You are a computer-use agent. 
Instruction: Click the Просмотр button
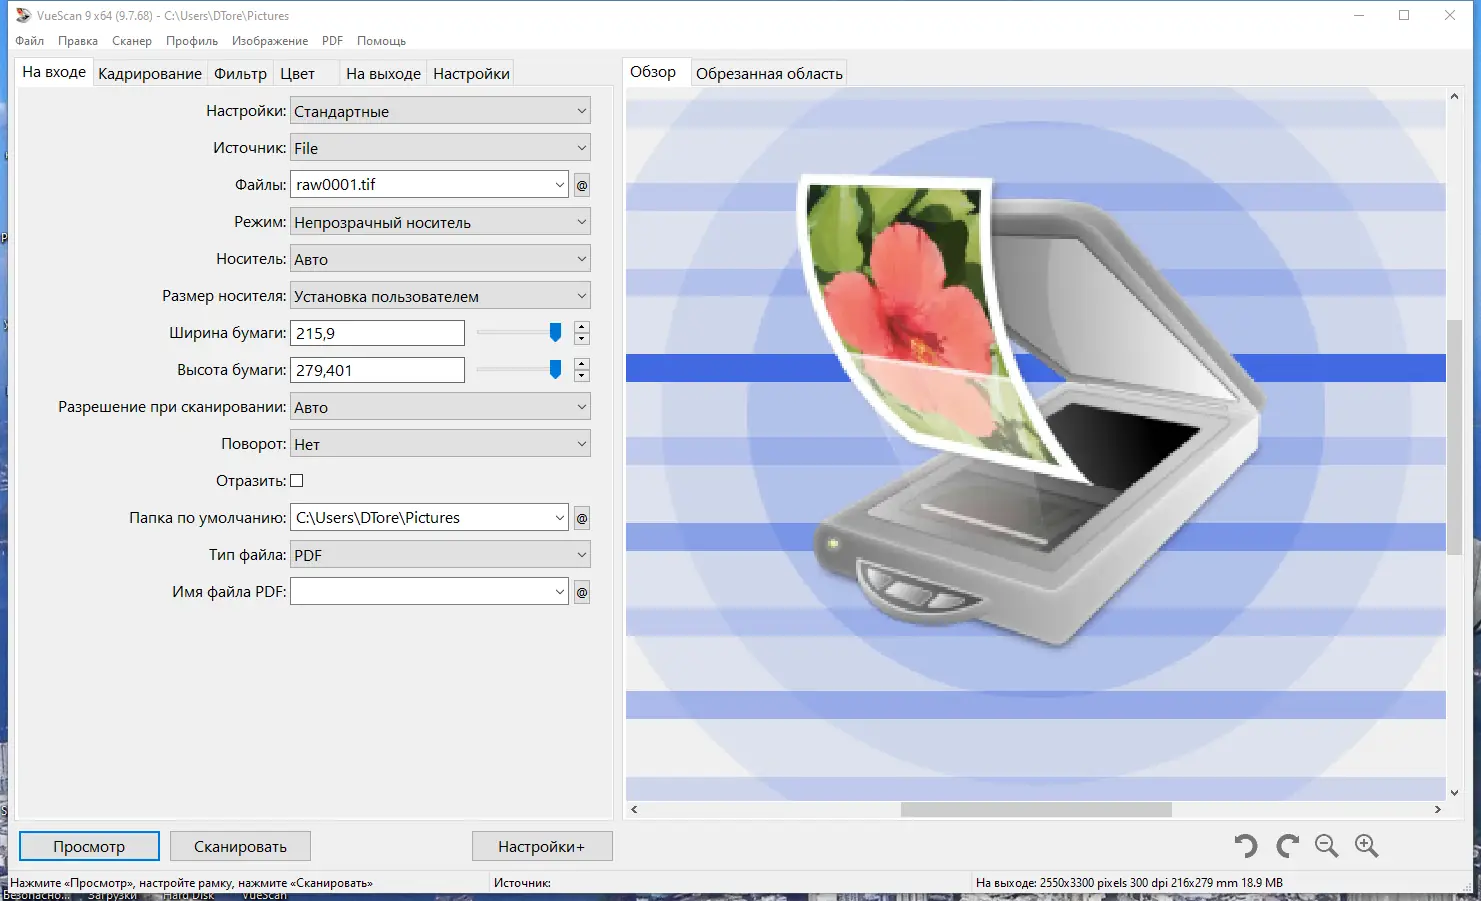89,846
